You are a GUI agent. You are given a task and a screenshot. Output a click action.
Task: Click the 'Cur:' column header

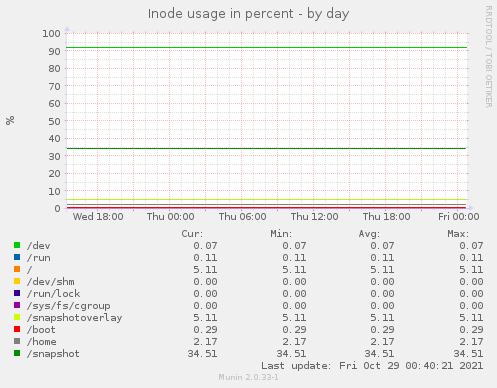click(x=192, y=234)
